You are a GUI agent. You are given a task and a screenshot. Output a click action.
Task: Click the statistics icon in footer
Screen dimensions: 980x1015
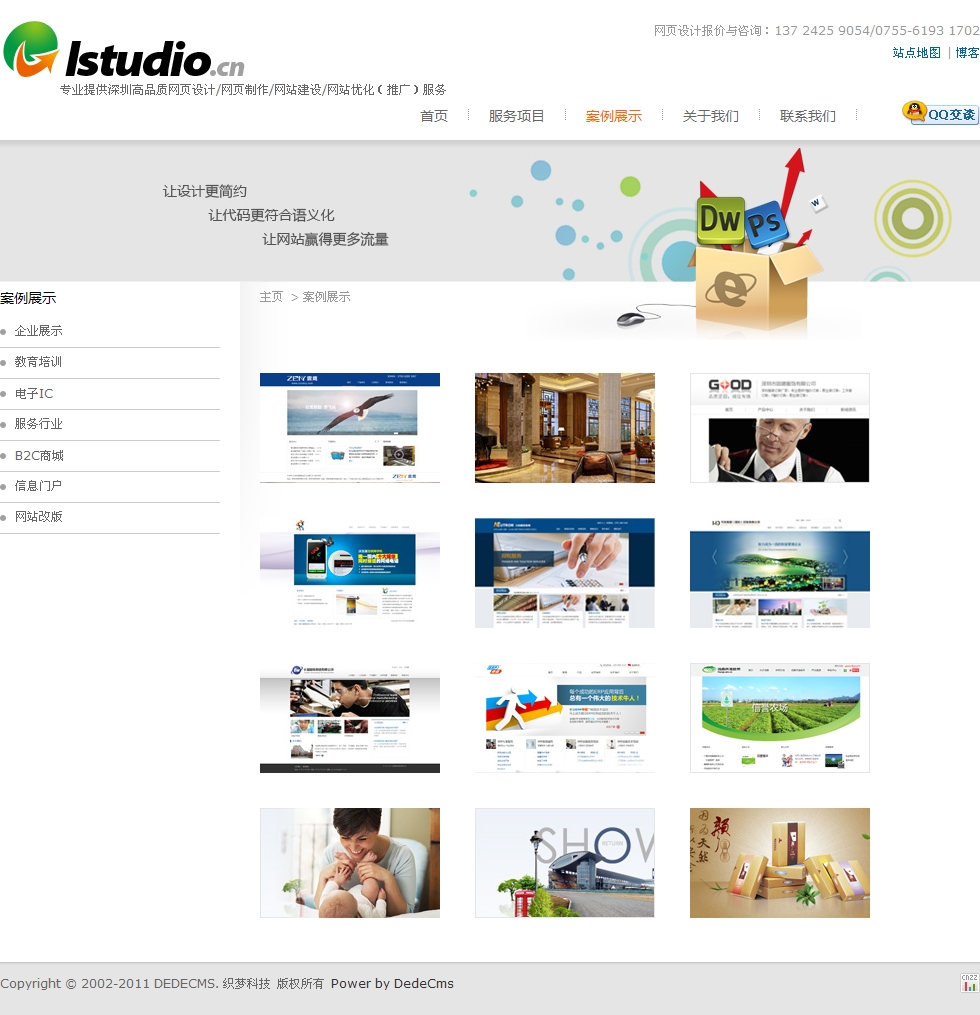point(969,983)
